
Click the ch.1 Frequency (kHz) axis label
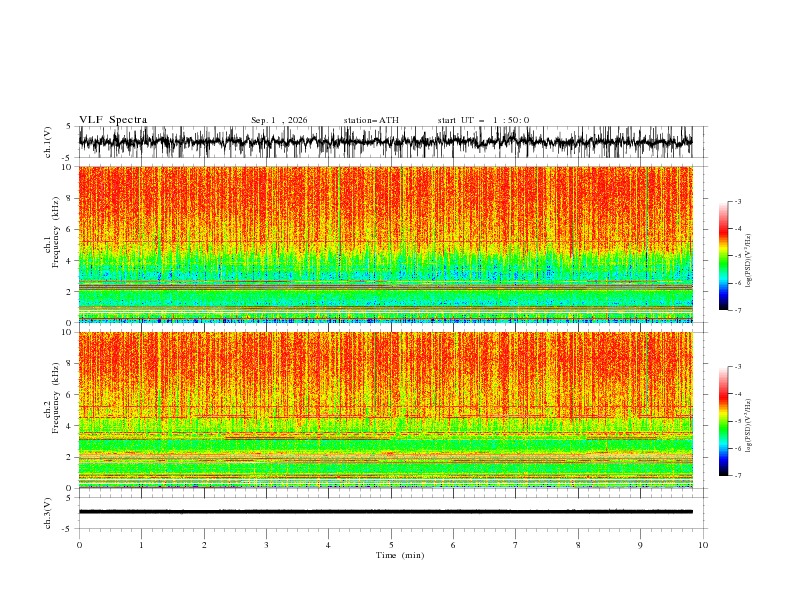tap(52, 244)
